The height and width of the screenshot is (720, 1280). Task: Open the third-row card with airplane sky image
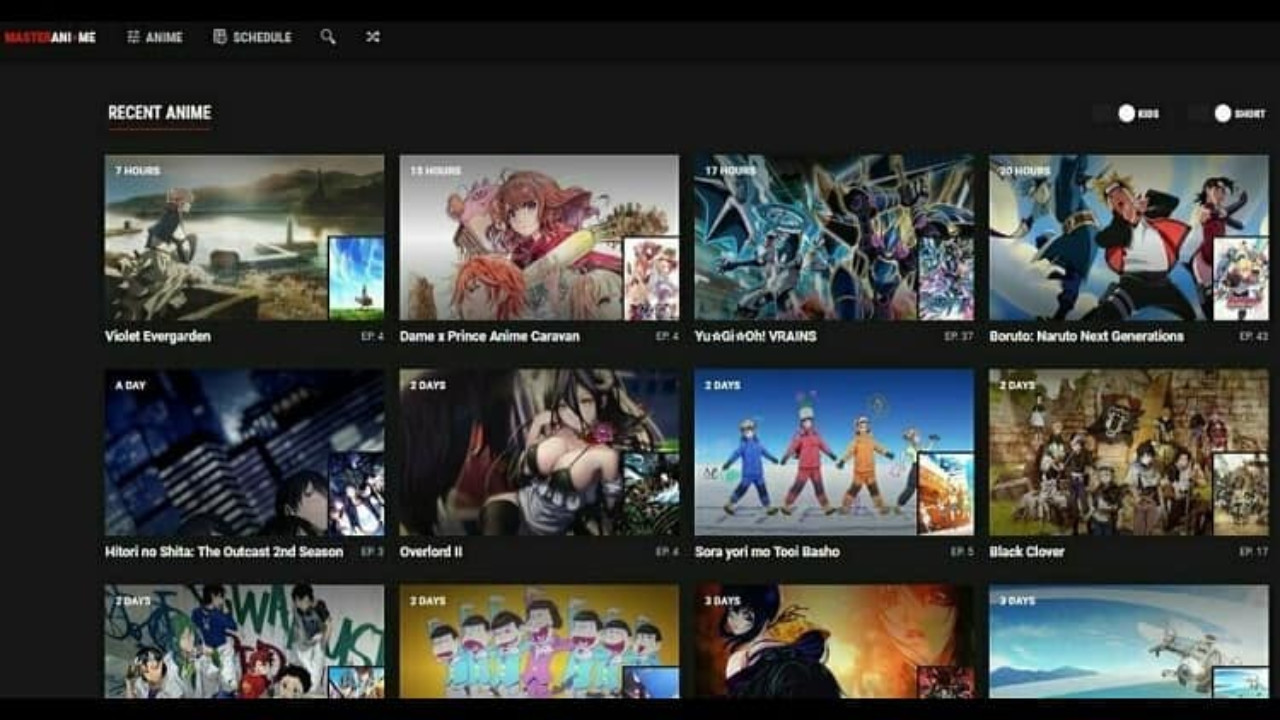click(1129, 641)
